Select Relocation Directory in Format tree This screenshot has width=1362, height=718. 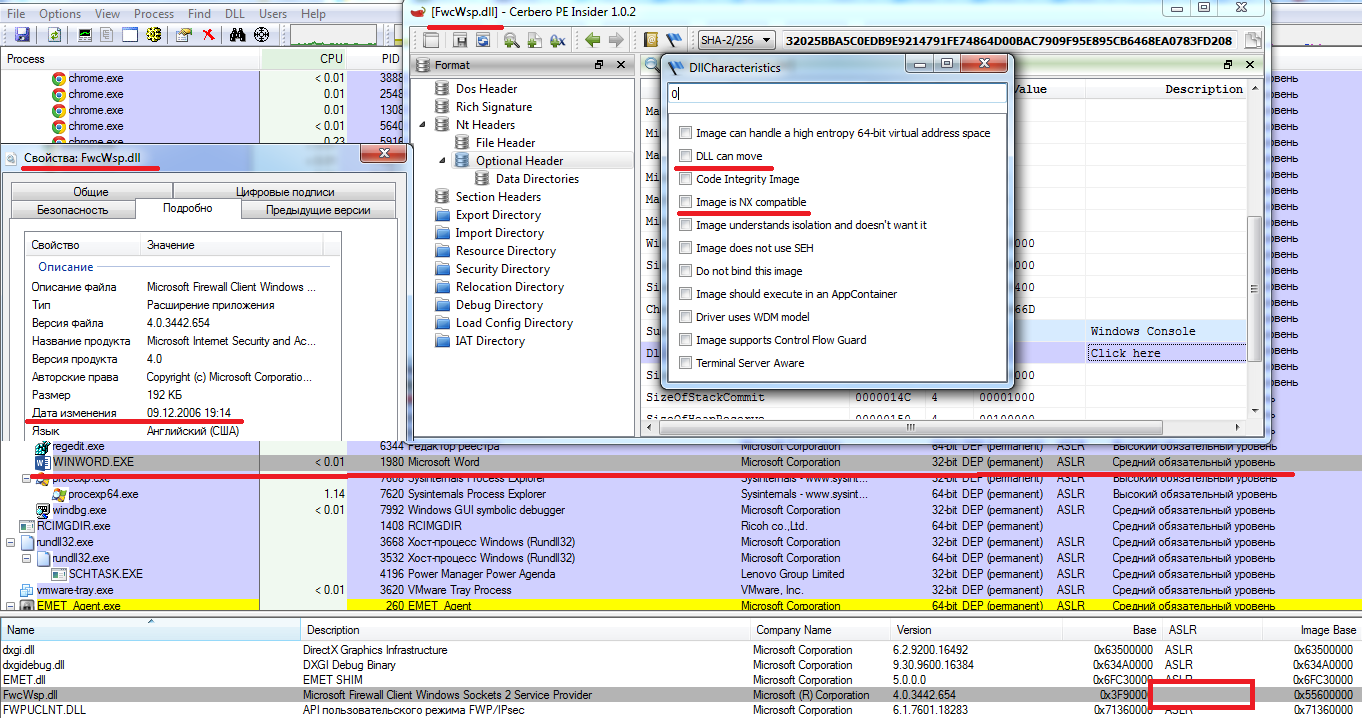pyautogui.click(x=509, y=287)
